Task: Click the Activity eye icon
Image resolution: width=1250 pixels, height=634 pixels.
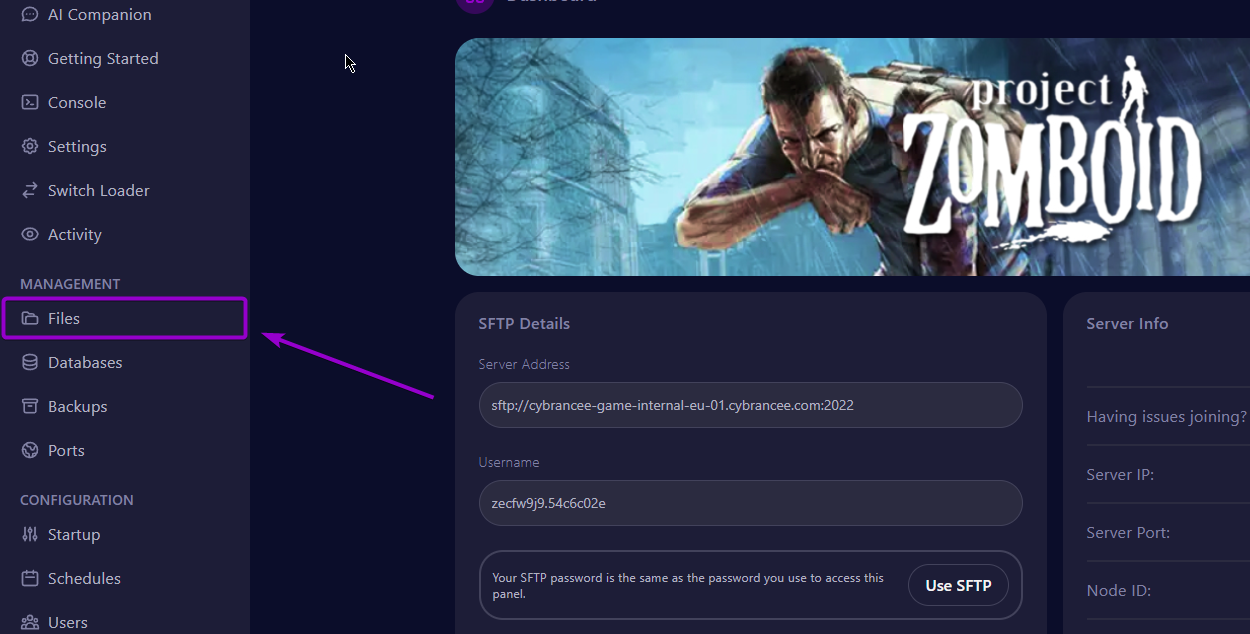Action: [x=30, y=235]
